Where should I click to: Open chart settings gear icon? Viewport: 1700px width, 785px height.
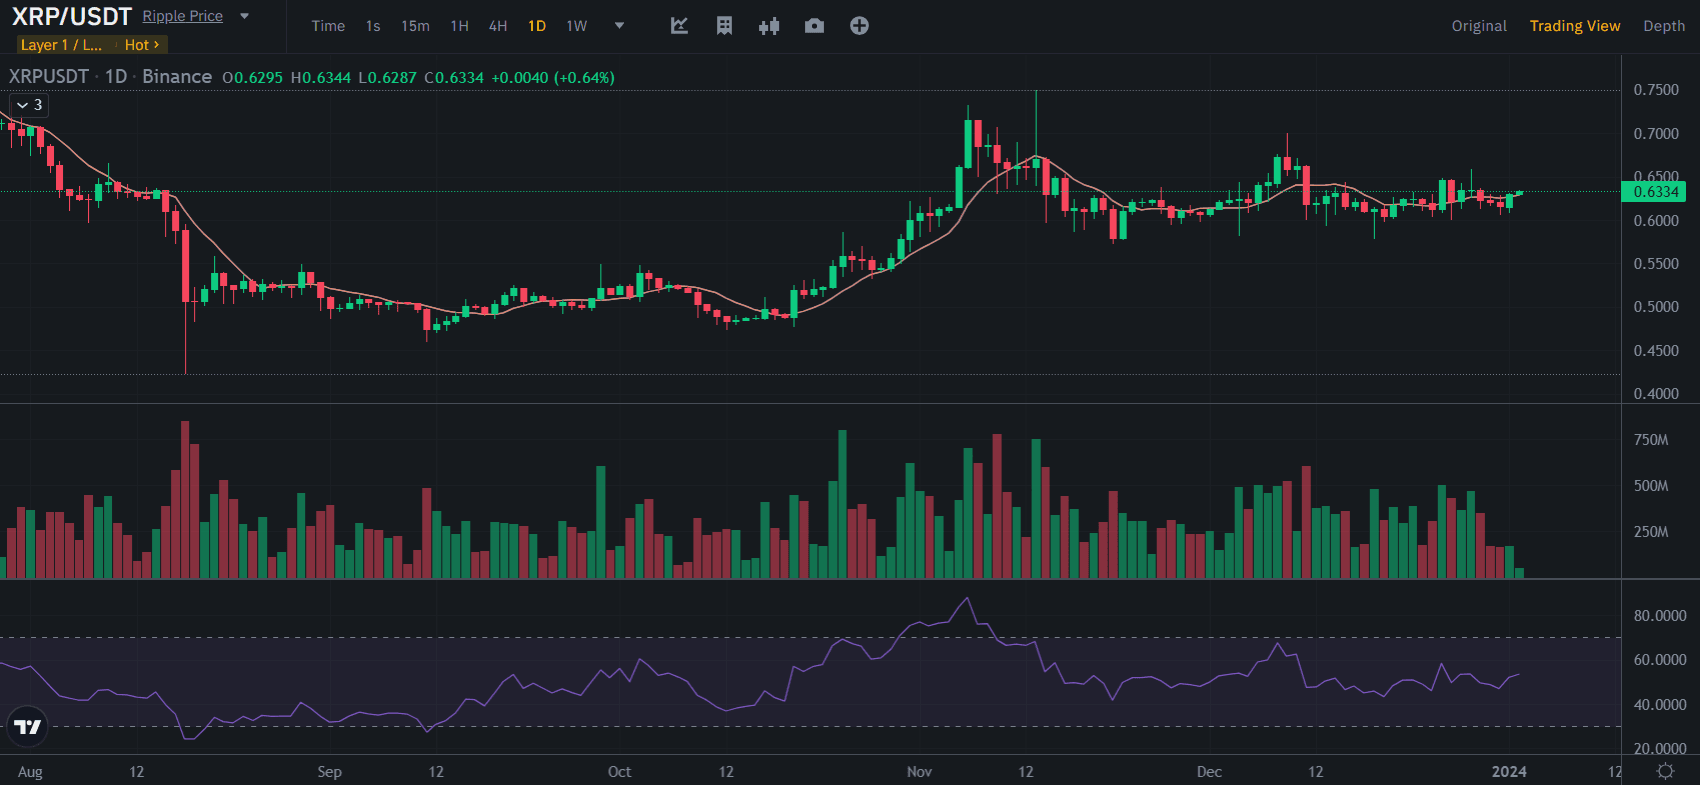coord(1665,771)
